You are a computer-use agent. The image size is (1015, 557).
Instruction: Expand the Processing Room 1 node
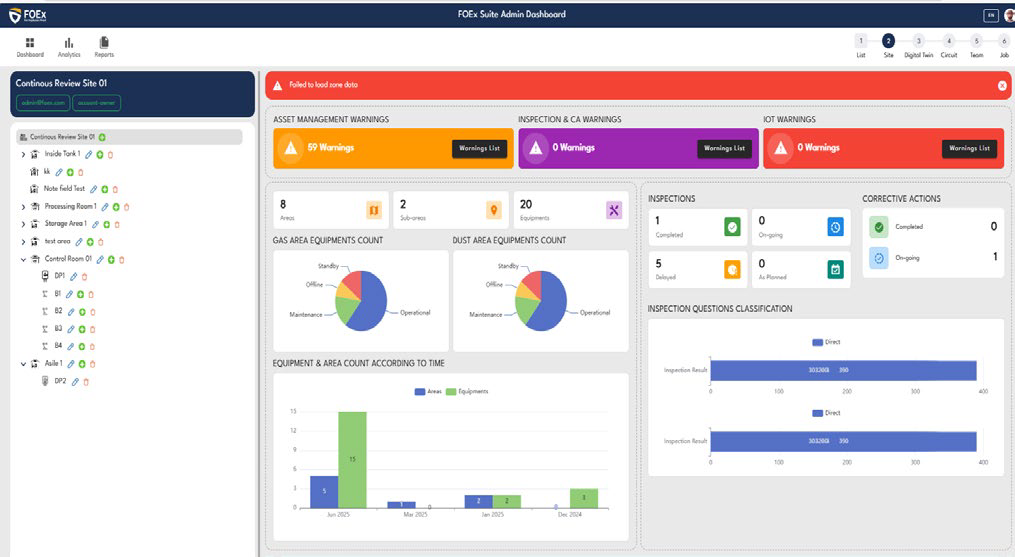coord(23,207)
